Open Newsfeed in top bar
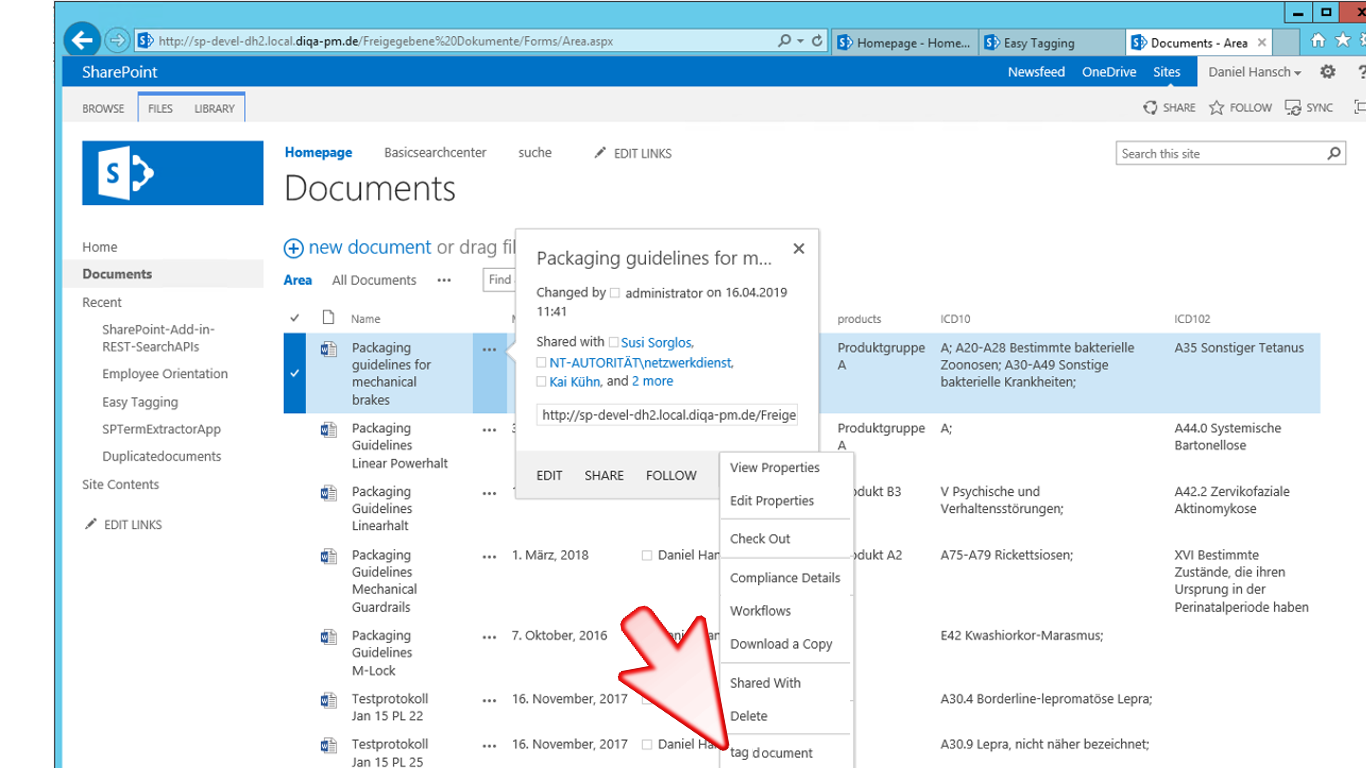The image size is (1366, 768). tap(1036, 72)
